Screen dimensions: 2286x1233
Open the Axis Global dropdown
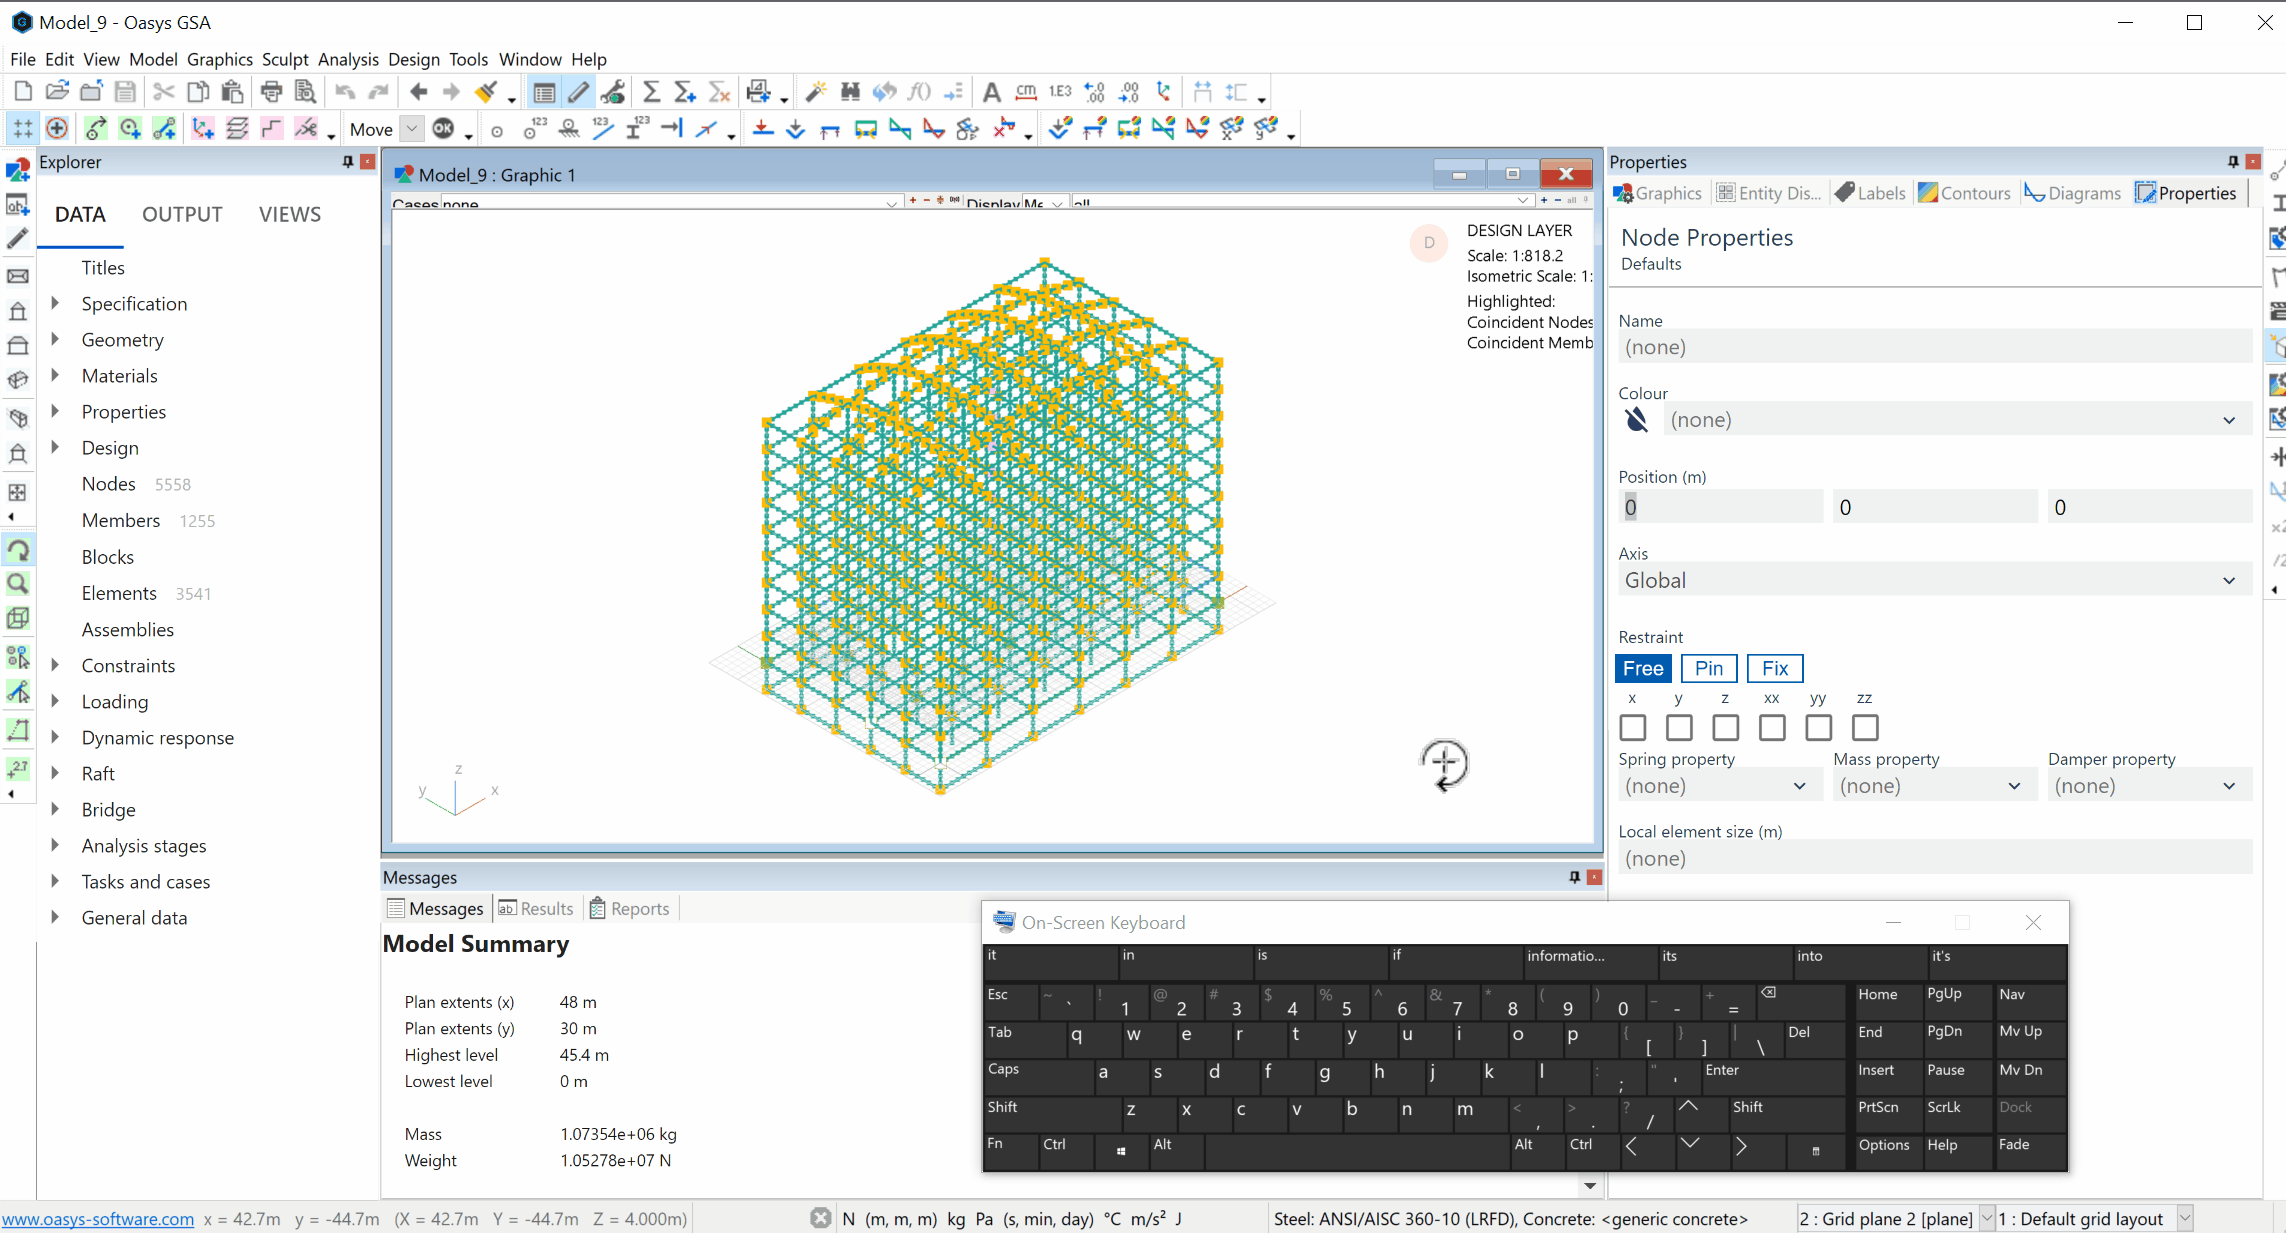tap(1933, 580)
